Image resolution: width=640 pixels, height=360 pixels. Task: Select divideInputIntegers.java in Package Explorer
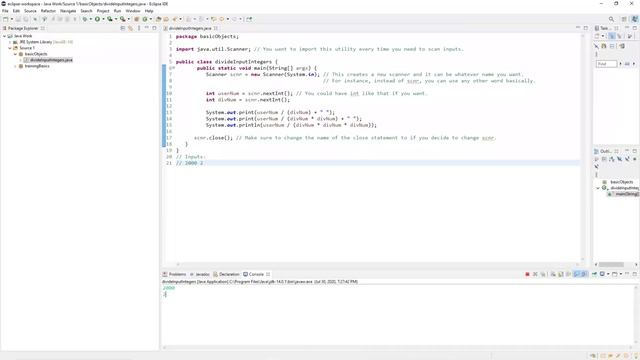[x=51, y=60]
